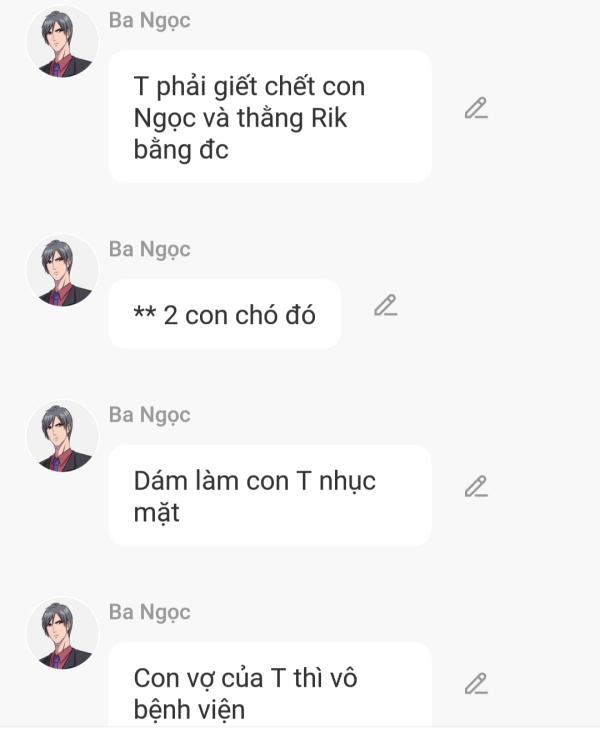Viewport: 600px width, 733px height.
Task: Select avatar beside 'Con vợ của T' message
Action: point(62,634)
